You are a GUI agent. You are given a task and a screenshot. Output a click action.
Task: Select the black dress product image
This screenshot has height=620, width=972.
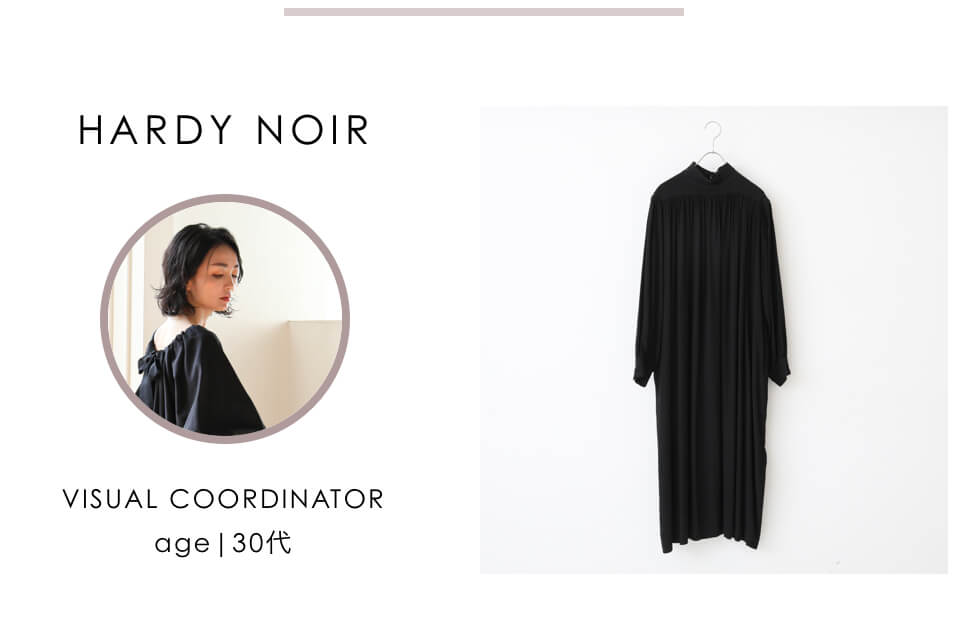point(714,340)
